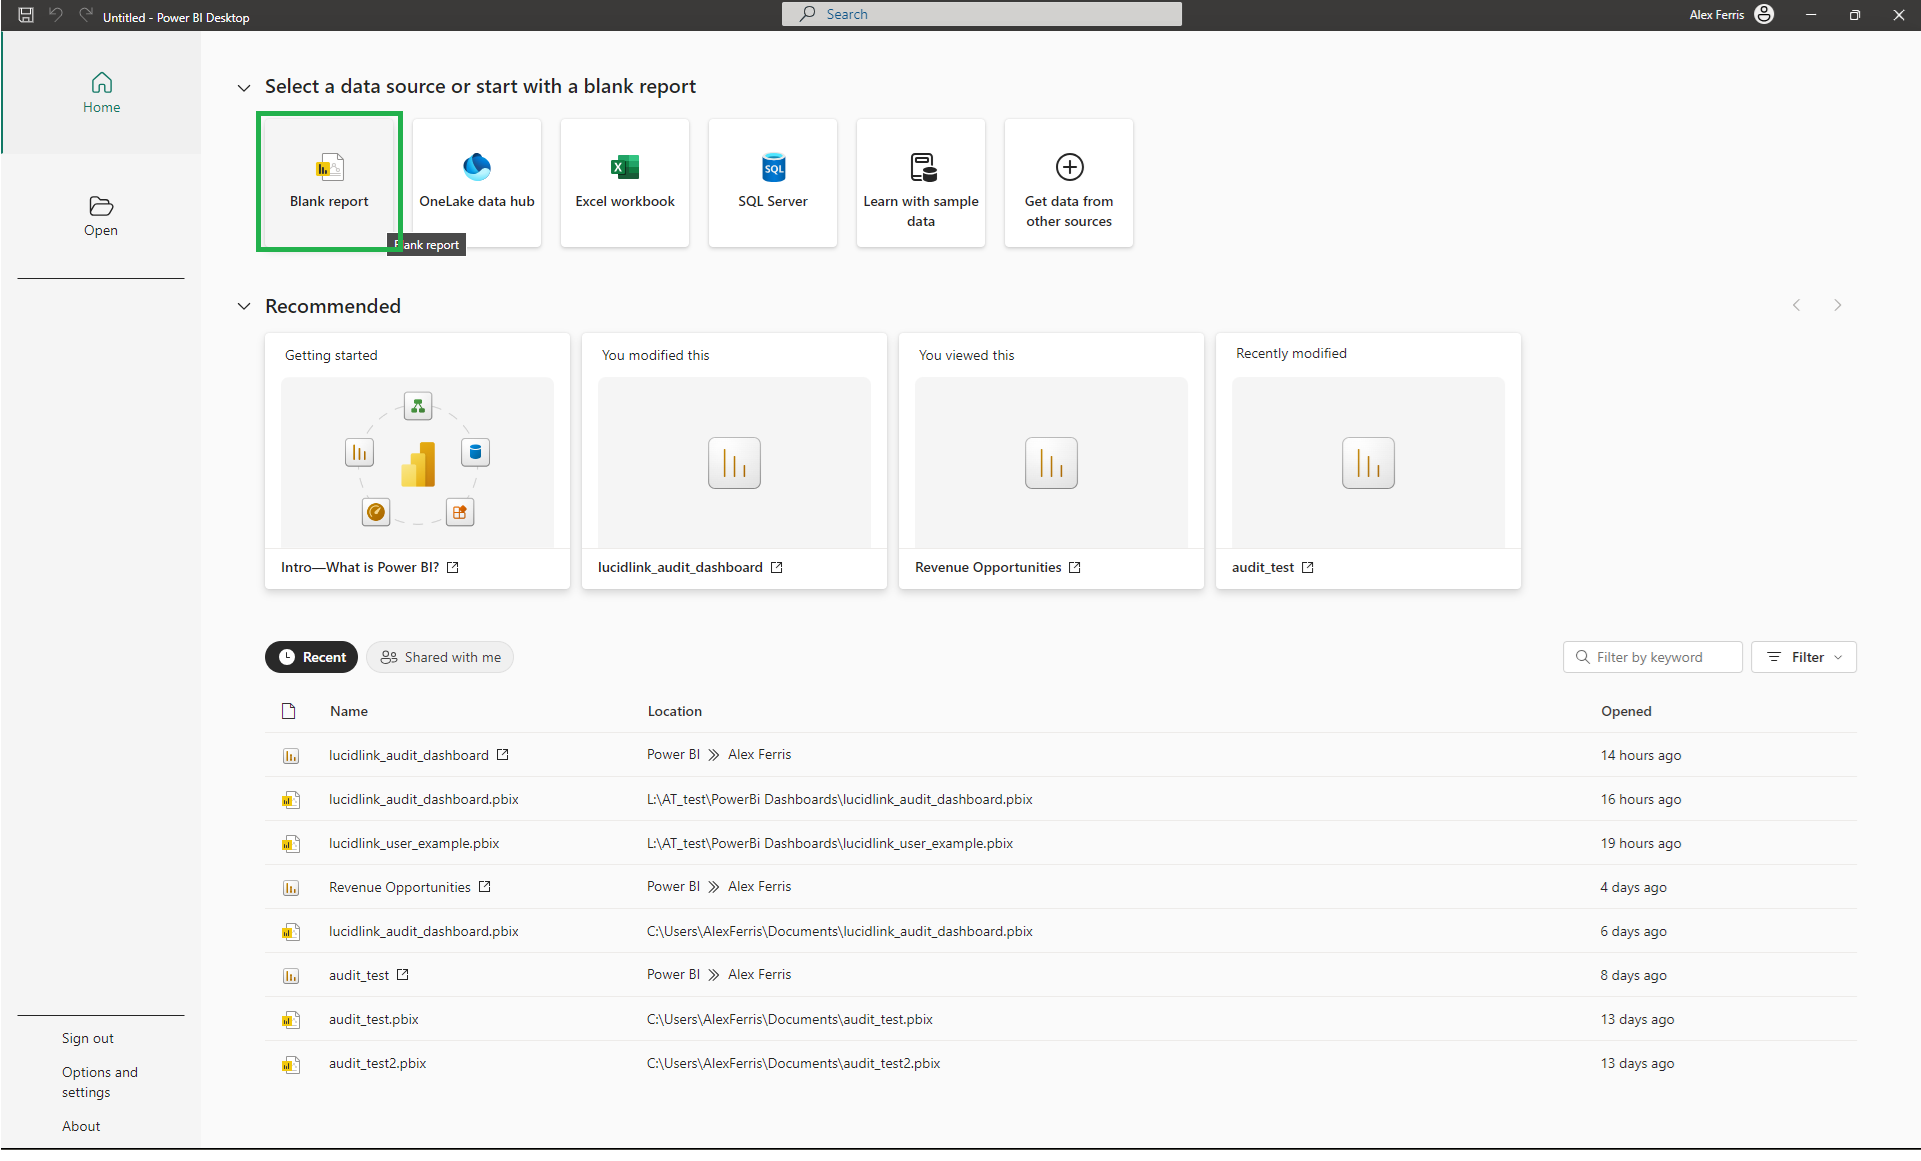Image resolution: width=1921 pixels, height=1161 pixels.
Task: Open audit_test2.pbix from recent list
Action: point(378,1063)
